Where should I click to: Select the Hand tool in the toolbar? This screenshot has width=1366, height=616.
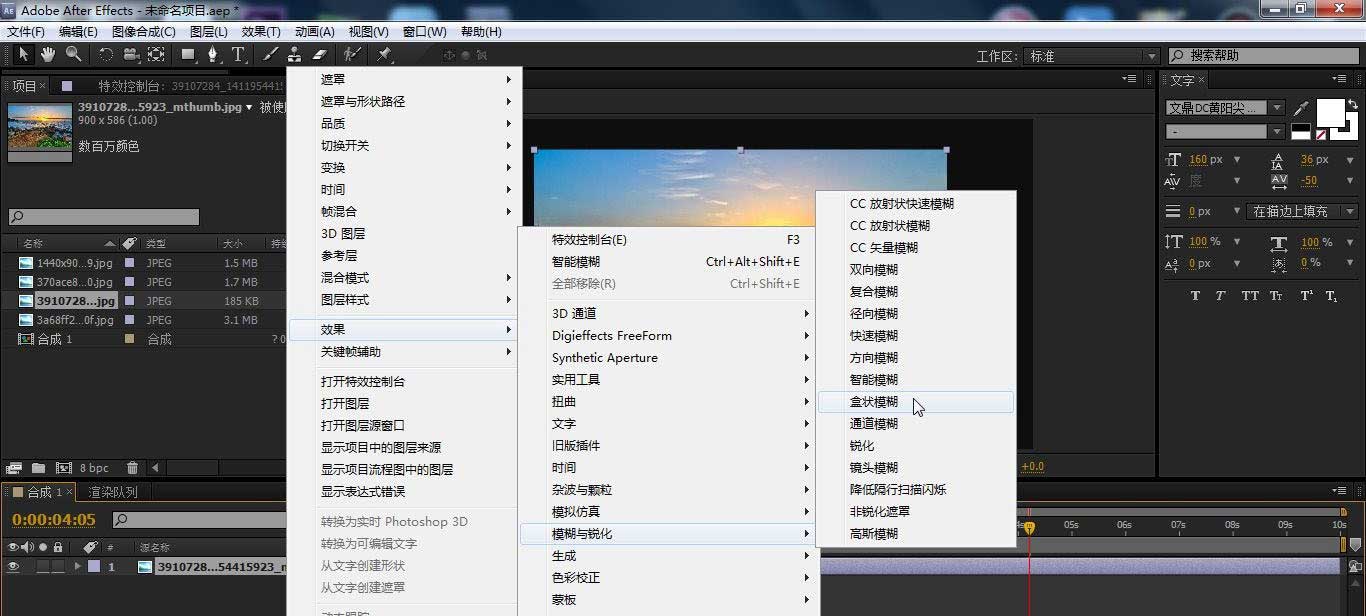[x=48, y=54]
